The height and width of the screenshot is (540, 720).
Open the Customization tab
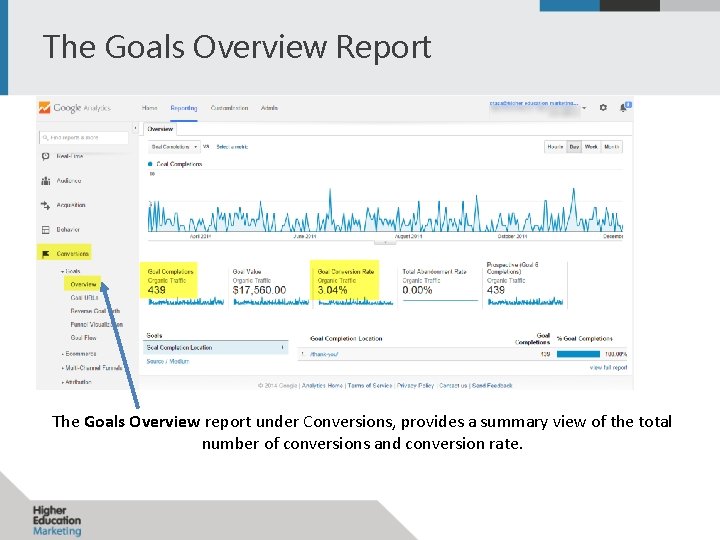pyautogui.click(x=229, y=108)
